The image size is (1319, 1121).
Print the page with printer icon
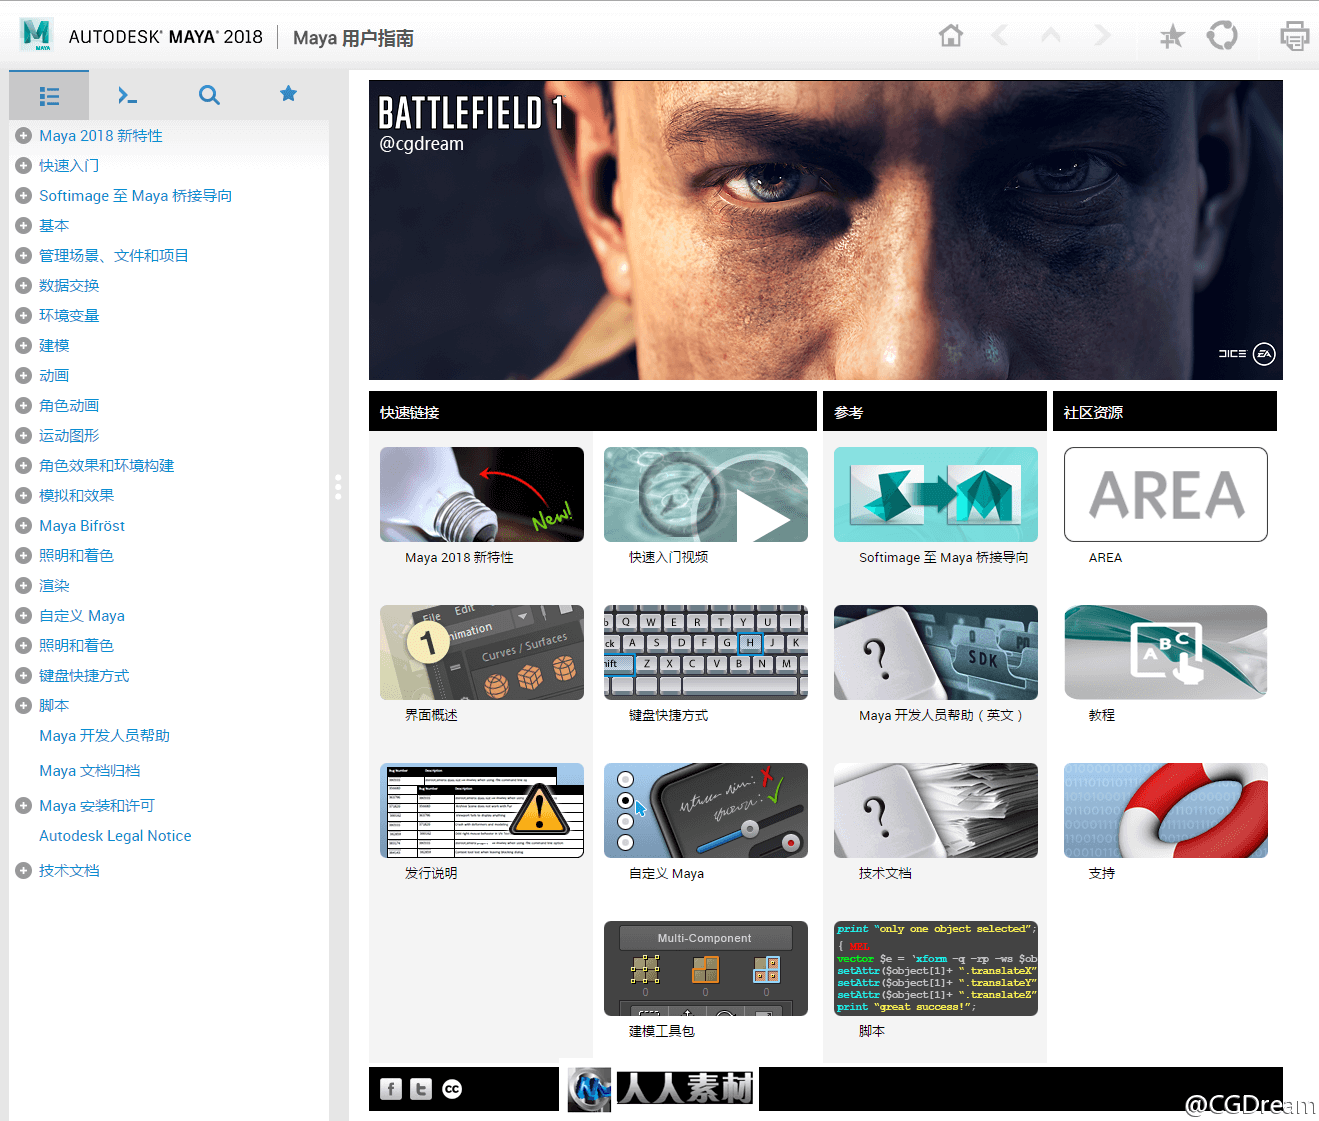coord(1295,36)
